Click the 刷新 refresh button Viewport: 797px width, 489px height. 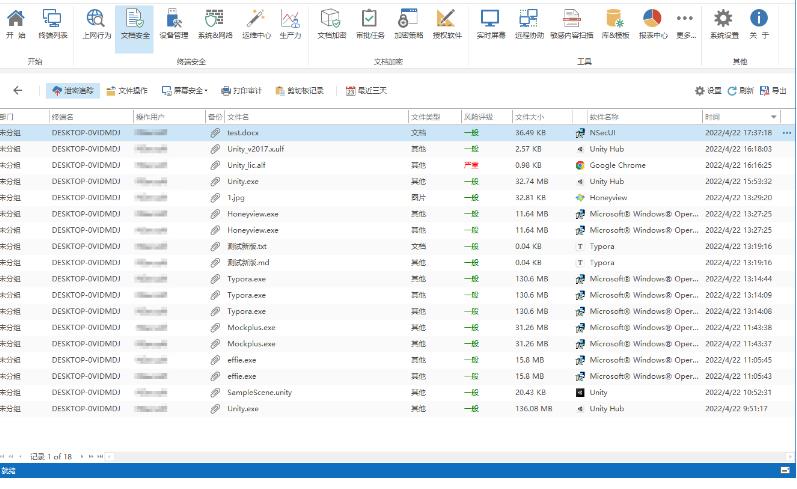click(740, 90)
